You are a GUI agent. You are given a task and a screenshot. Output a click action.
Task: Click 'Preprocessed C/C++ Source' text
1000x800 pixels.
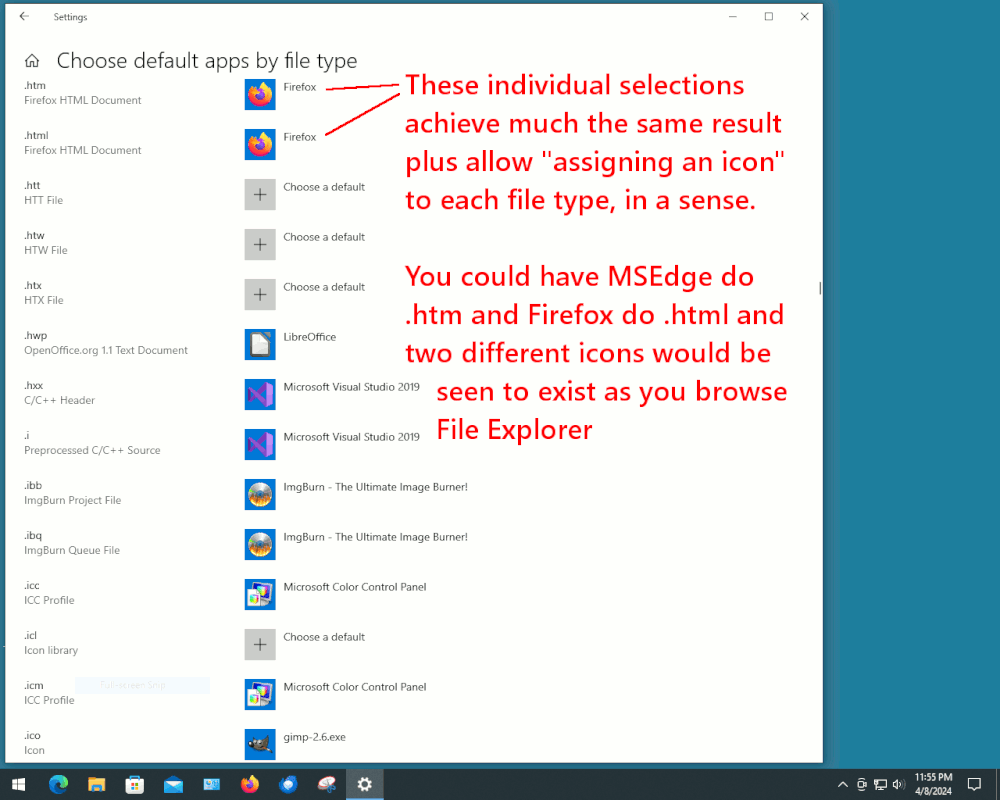pyautogui.click(x=92, y=450)
